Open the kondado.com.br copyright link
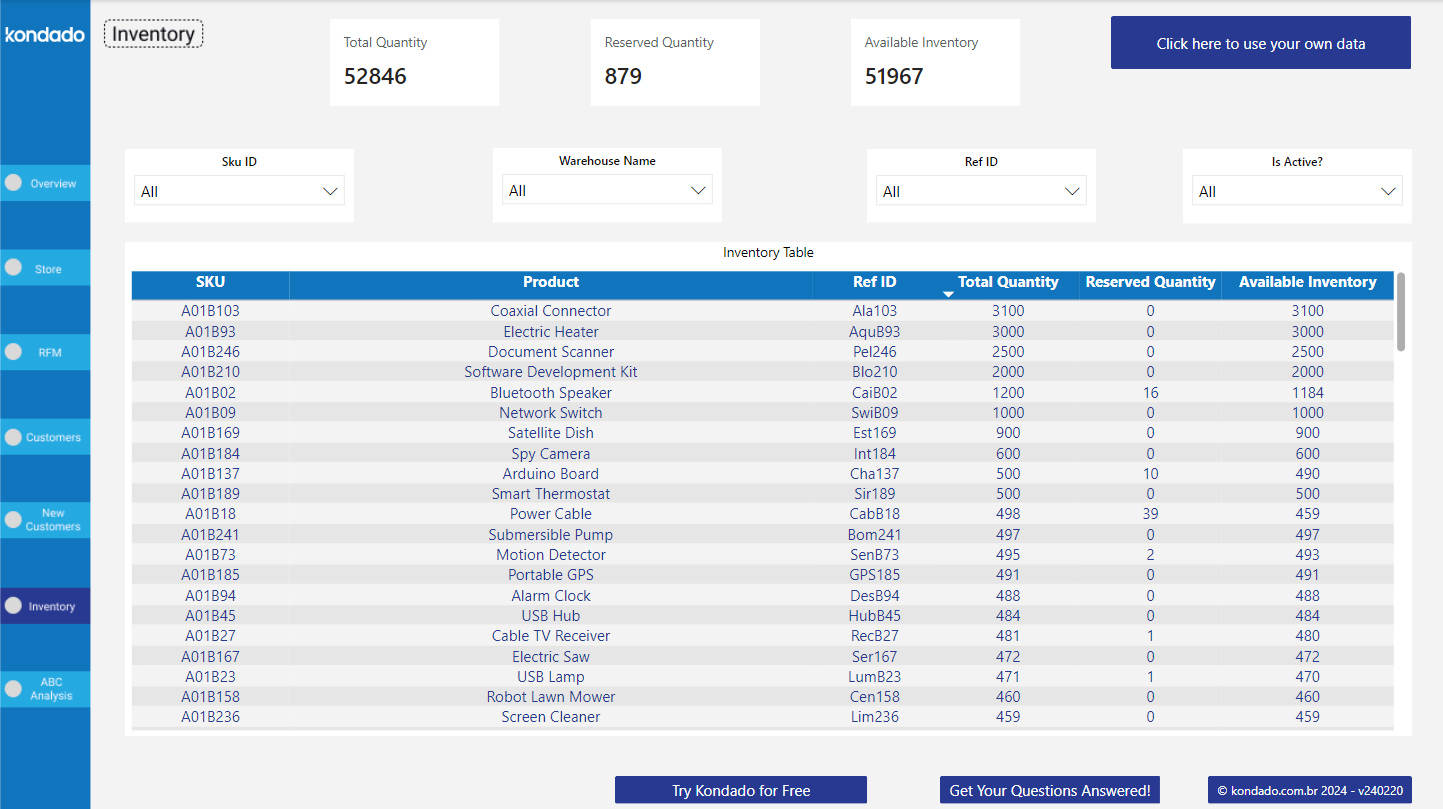 tap(1308, 790)
